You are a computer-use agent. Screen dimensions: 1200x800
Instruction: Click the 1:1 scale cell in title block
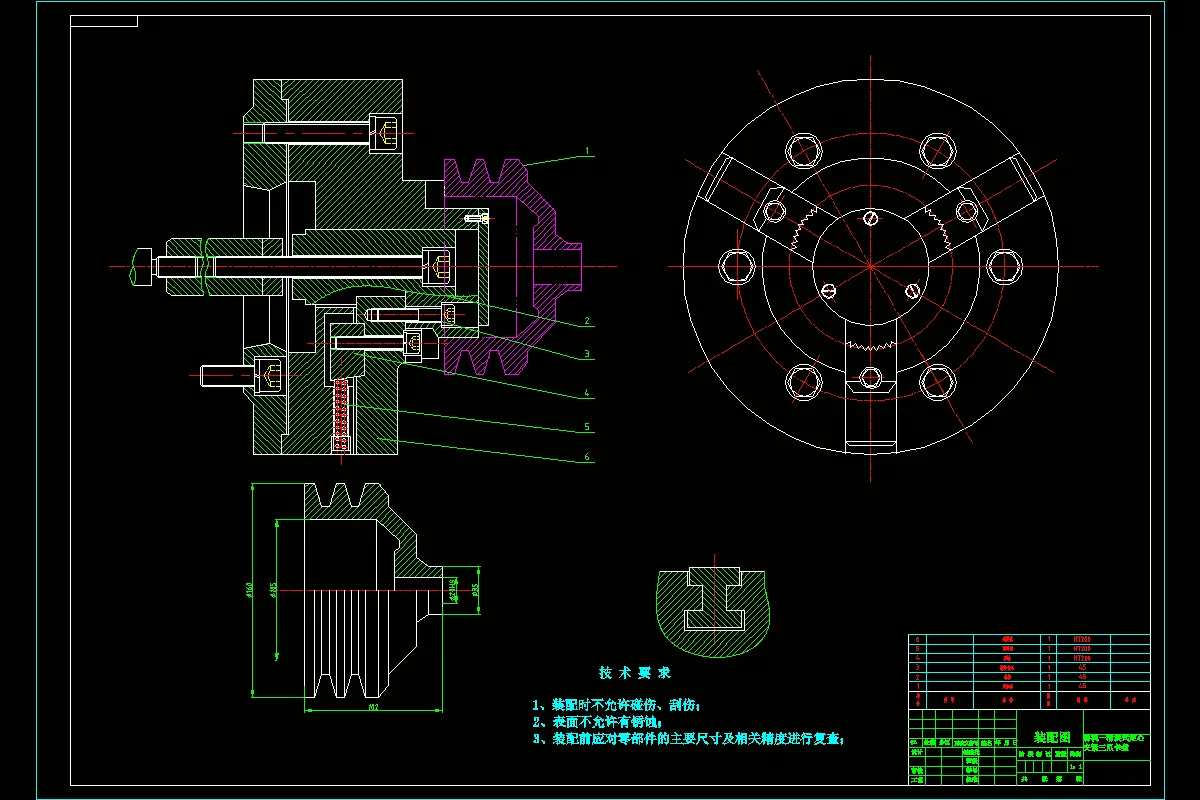[1075, 767]
